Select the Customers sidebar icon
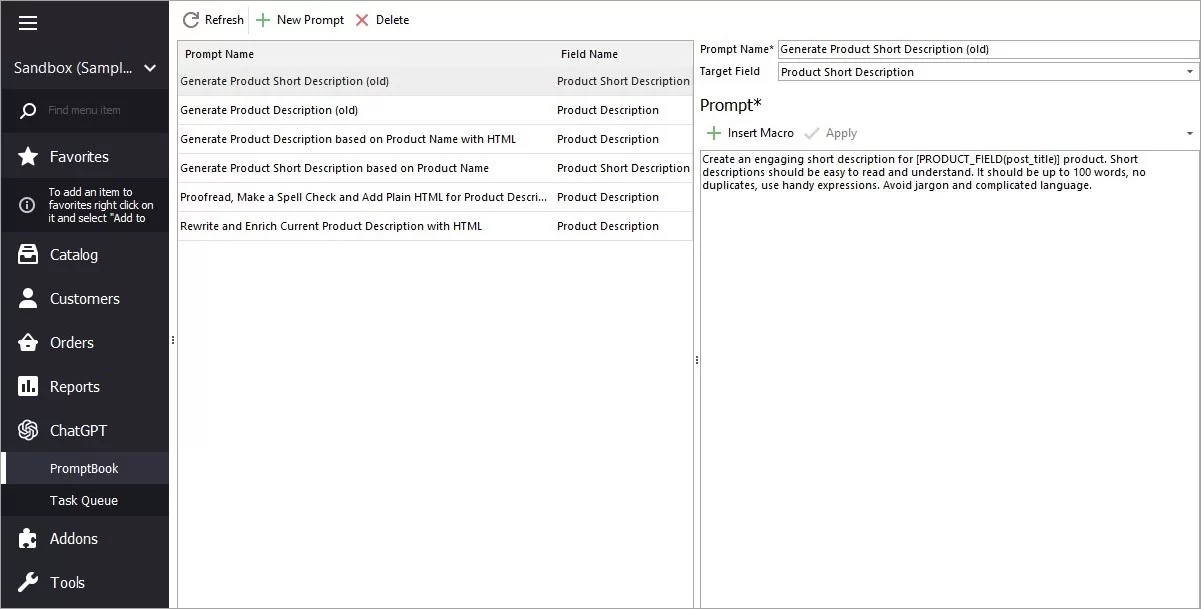Image resolution: width=1201 pixels, height=609 pixels. pyautogui.click(x=27, y=298)
